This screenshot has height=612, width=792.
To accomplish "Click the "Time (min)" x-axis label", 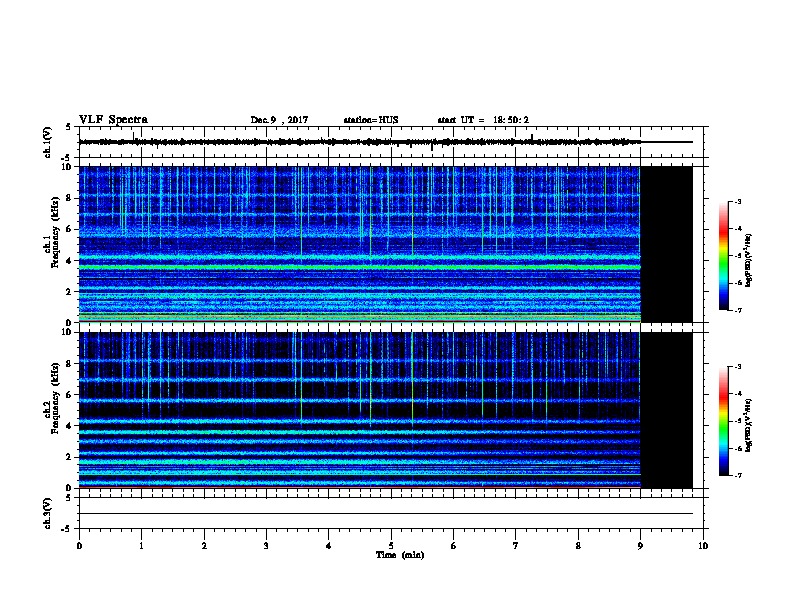I will pyautogui.click(x=400, y=555).
